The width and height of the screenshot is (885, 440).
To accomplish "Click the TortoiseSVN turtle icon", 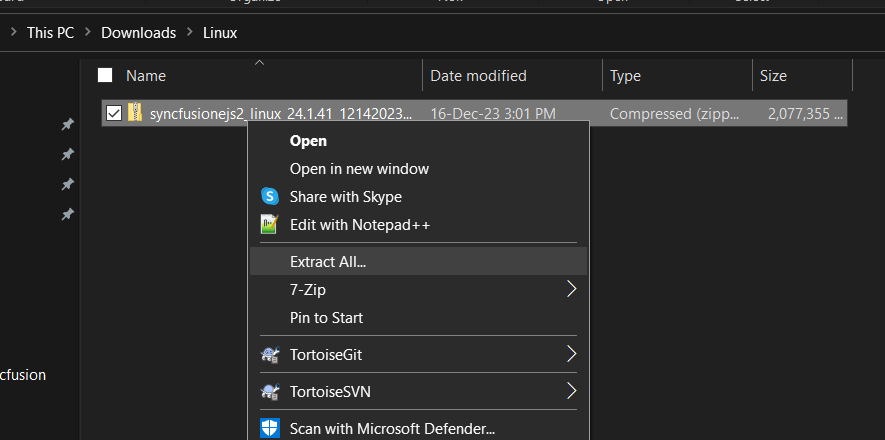I will [269, 391].
